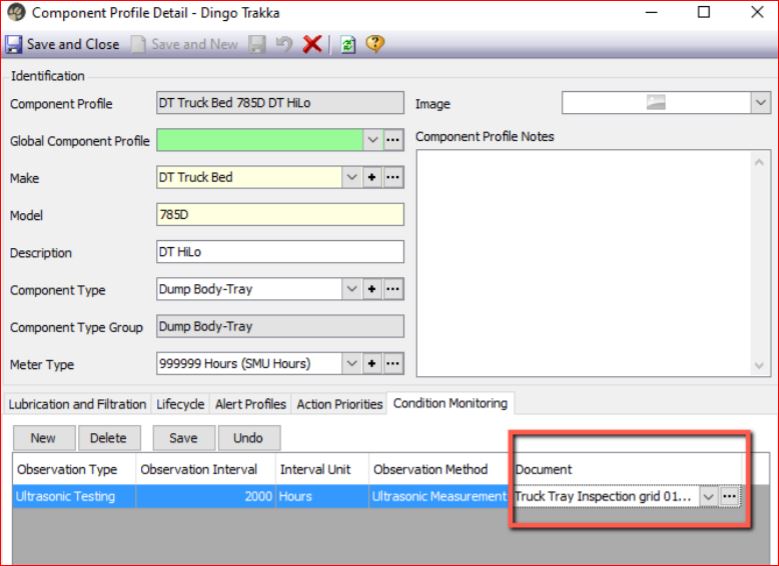This screenshot has width=779, height=566.
Task: Open Global Component Profile ellipsis lookup
Action: [393, 141]
